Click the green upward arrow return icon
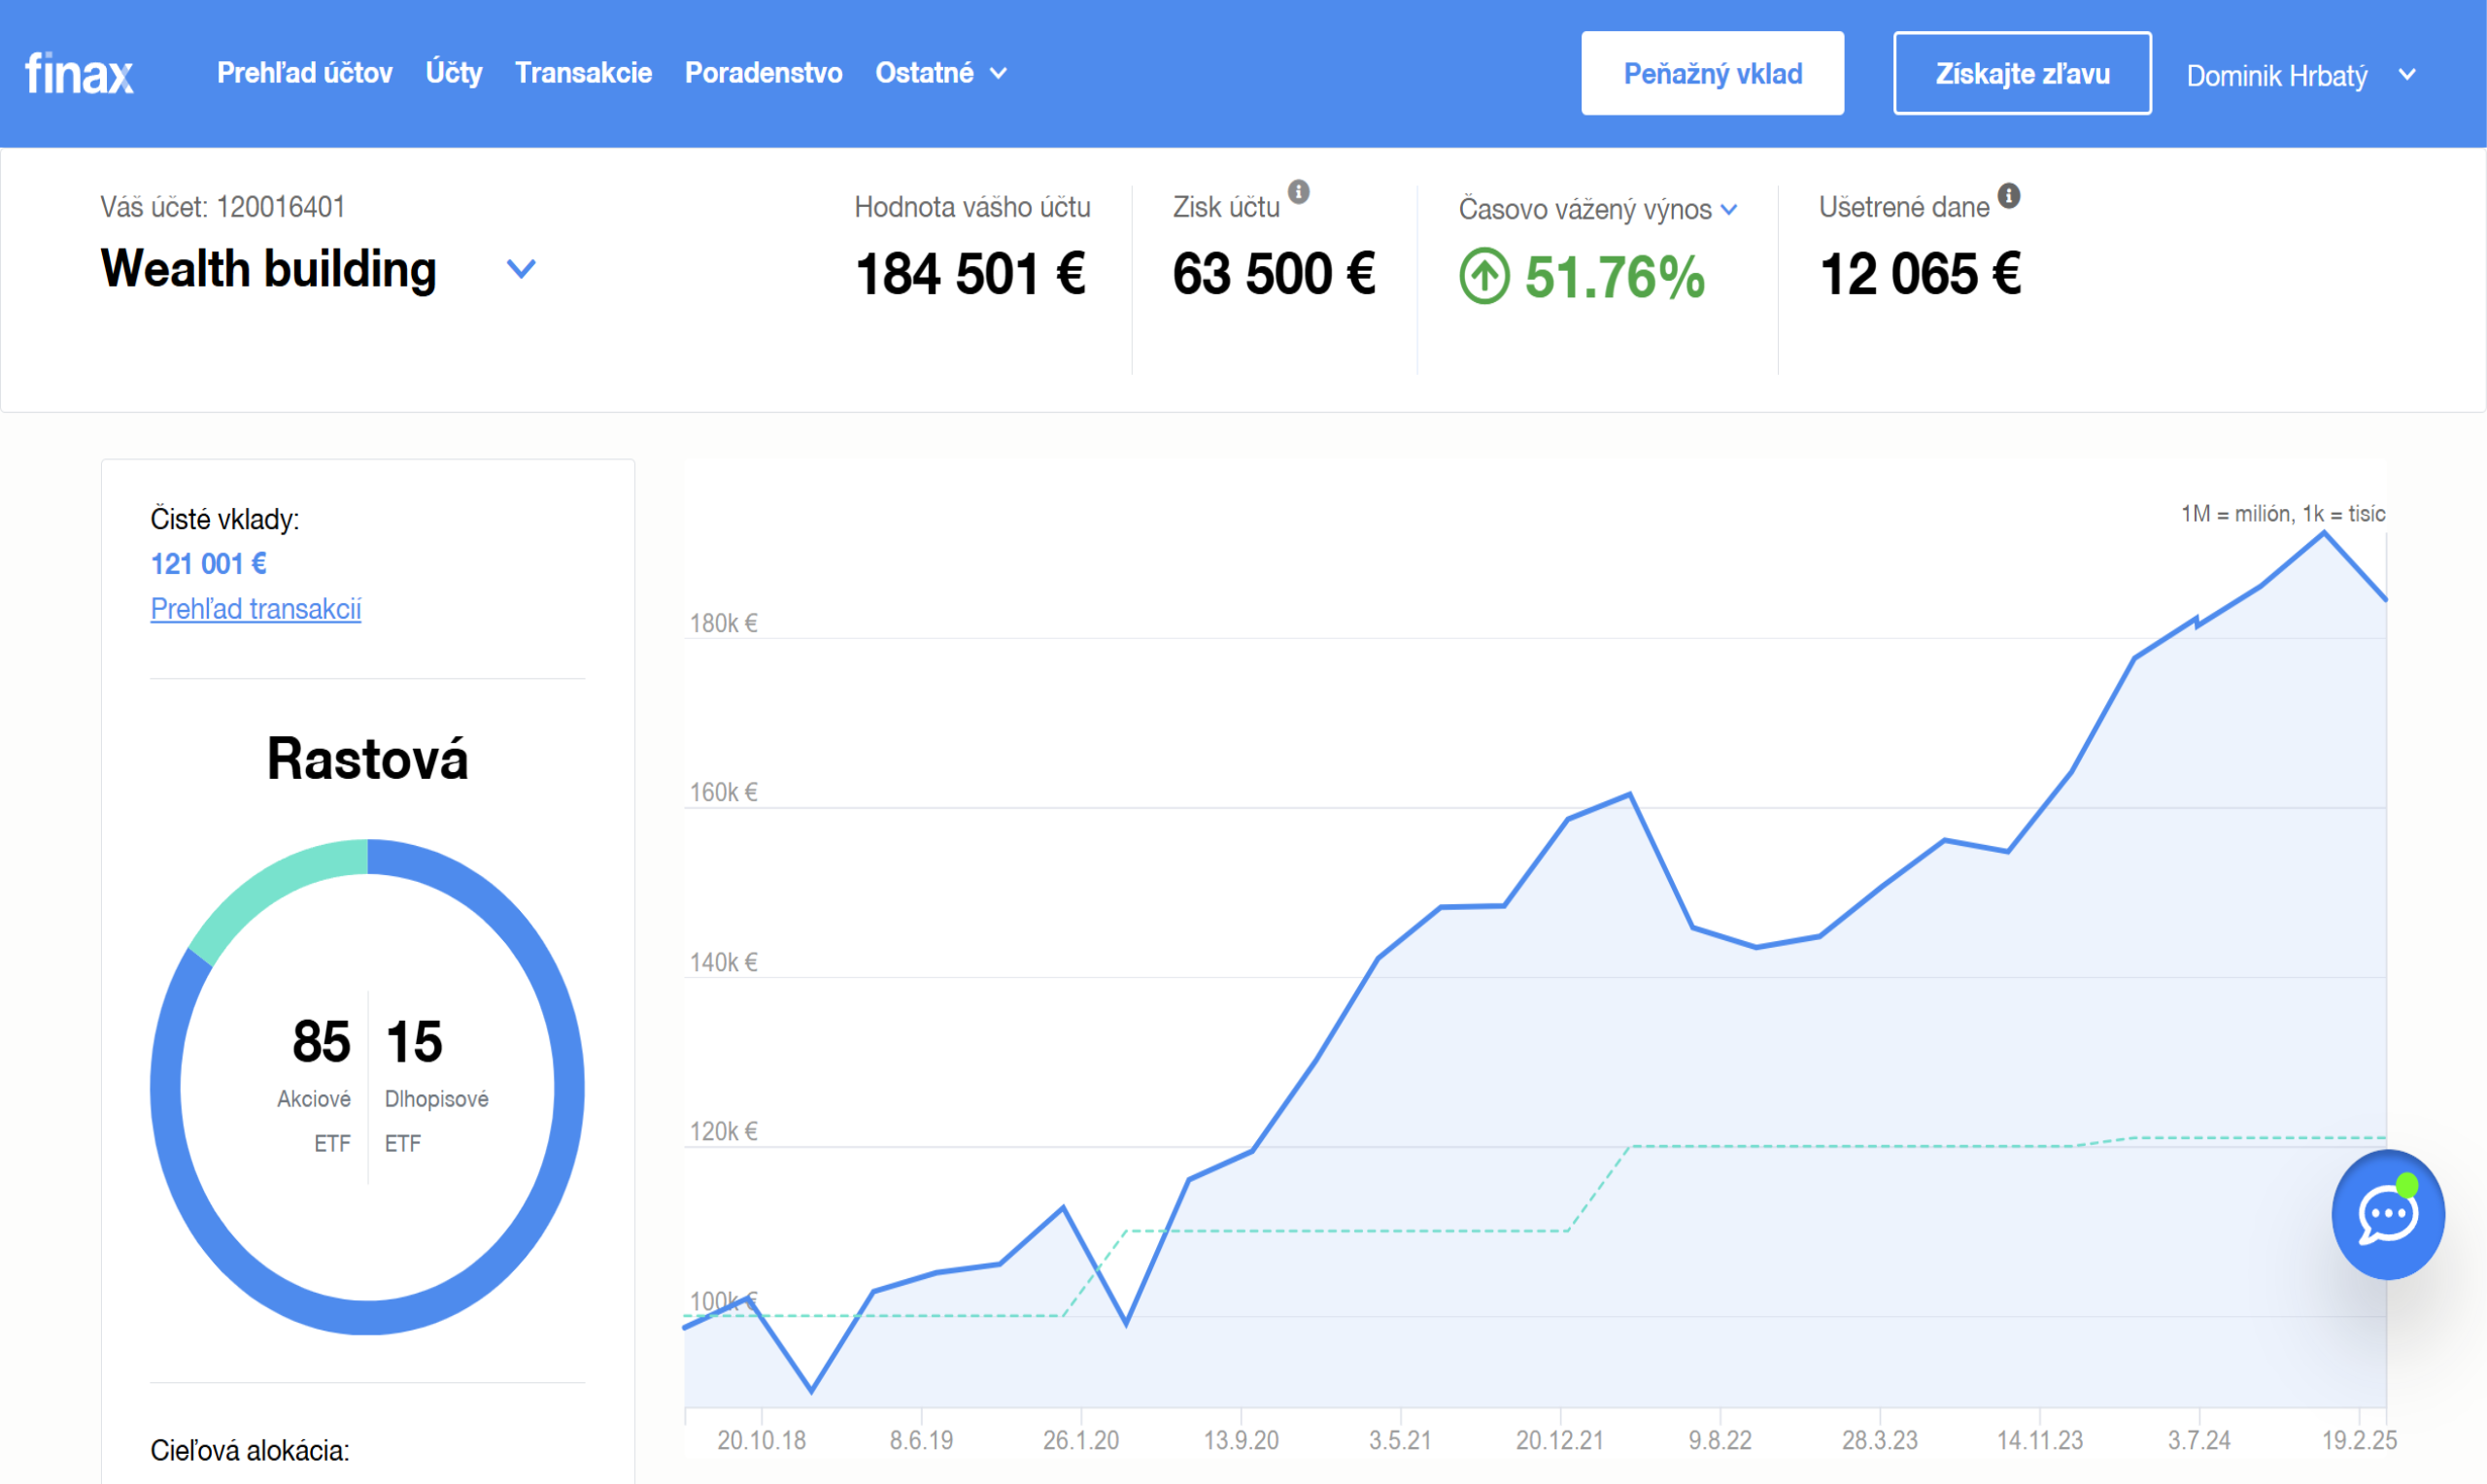Viewport: 2487px width, 1484px height. click(x=1484, y=276)
